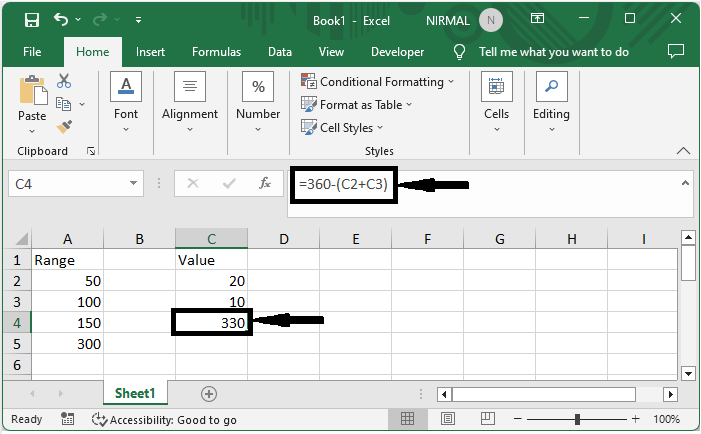Open the Formulas ribbon tab
The width and height of the screenshot is (701, 434).
[216, 52]
